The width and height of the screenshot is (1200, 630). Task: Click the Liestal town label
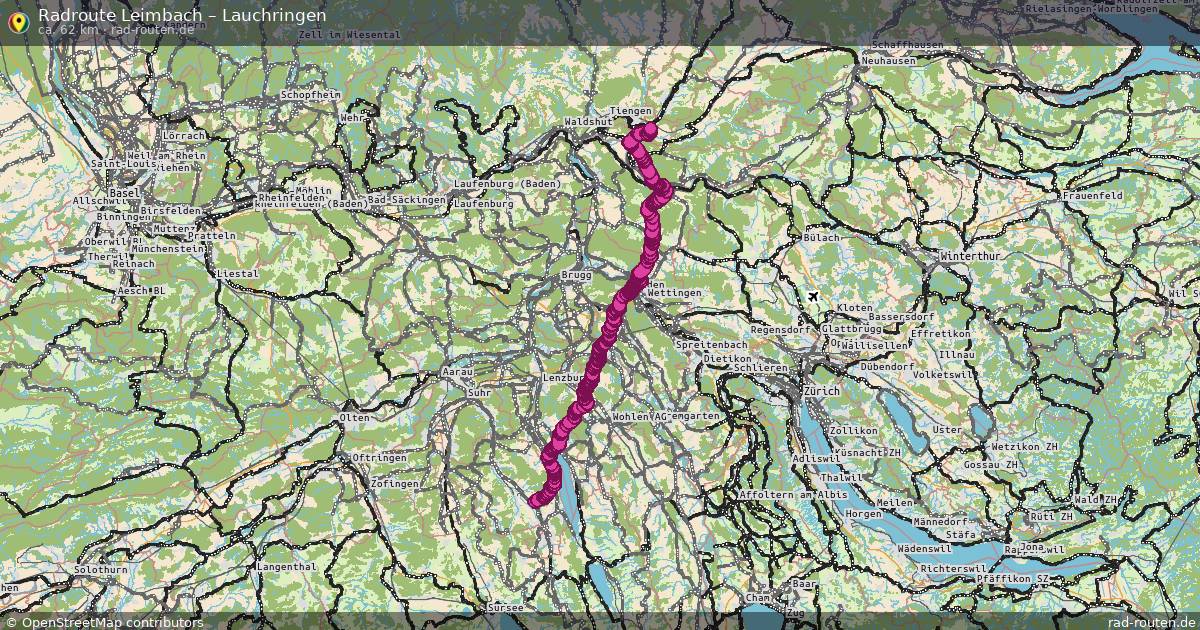coord(238,273)
